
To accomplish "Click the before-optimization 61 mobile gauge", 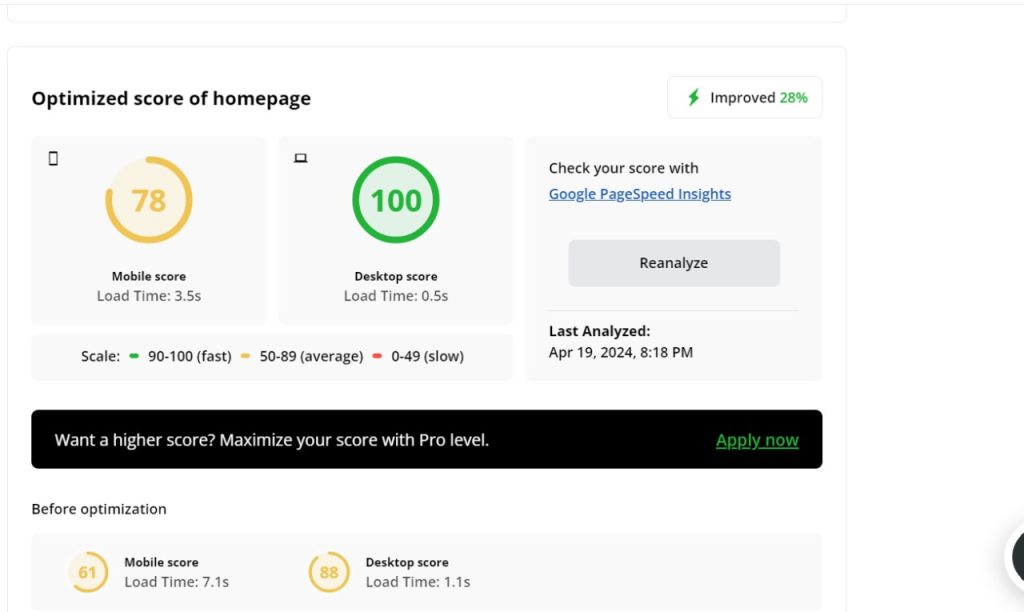I will (88, 572).
